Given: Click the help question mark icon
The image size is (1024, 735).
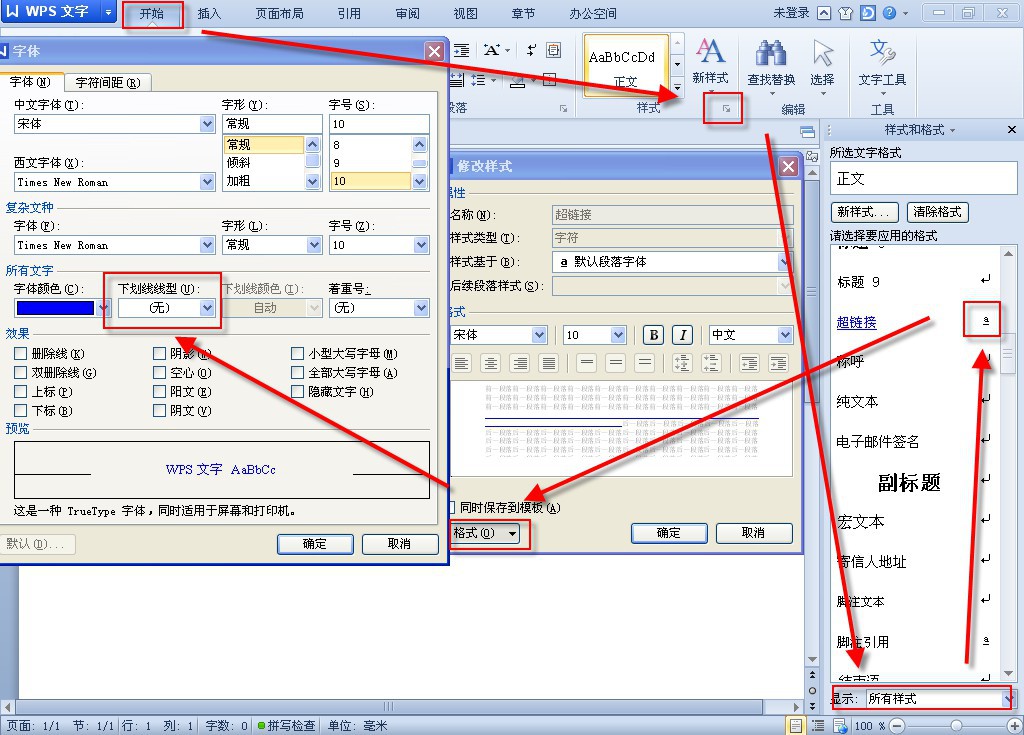Looking at the screenshot, I should point(889,12).
